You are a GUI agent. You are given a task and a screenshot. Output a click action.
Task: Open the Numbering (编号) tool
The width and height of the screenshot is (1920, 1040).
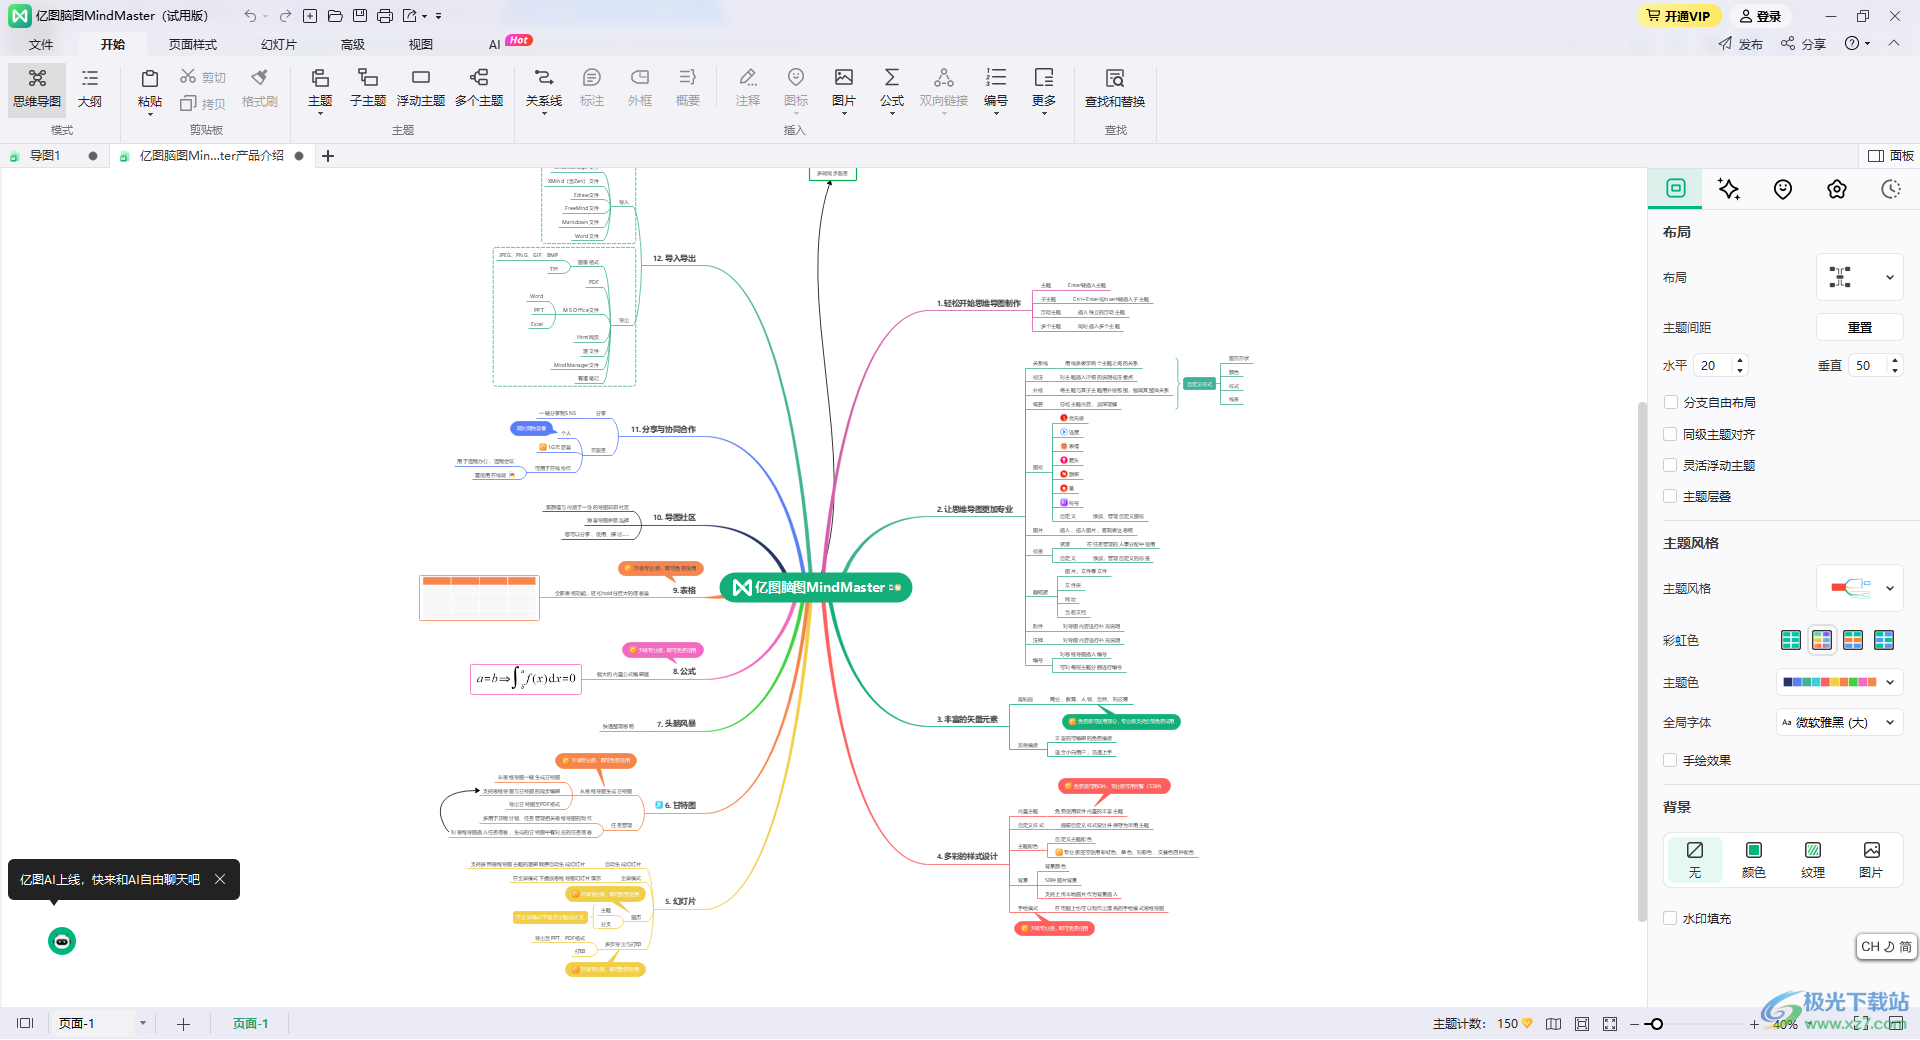coord(996,89)
